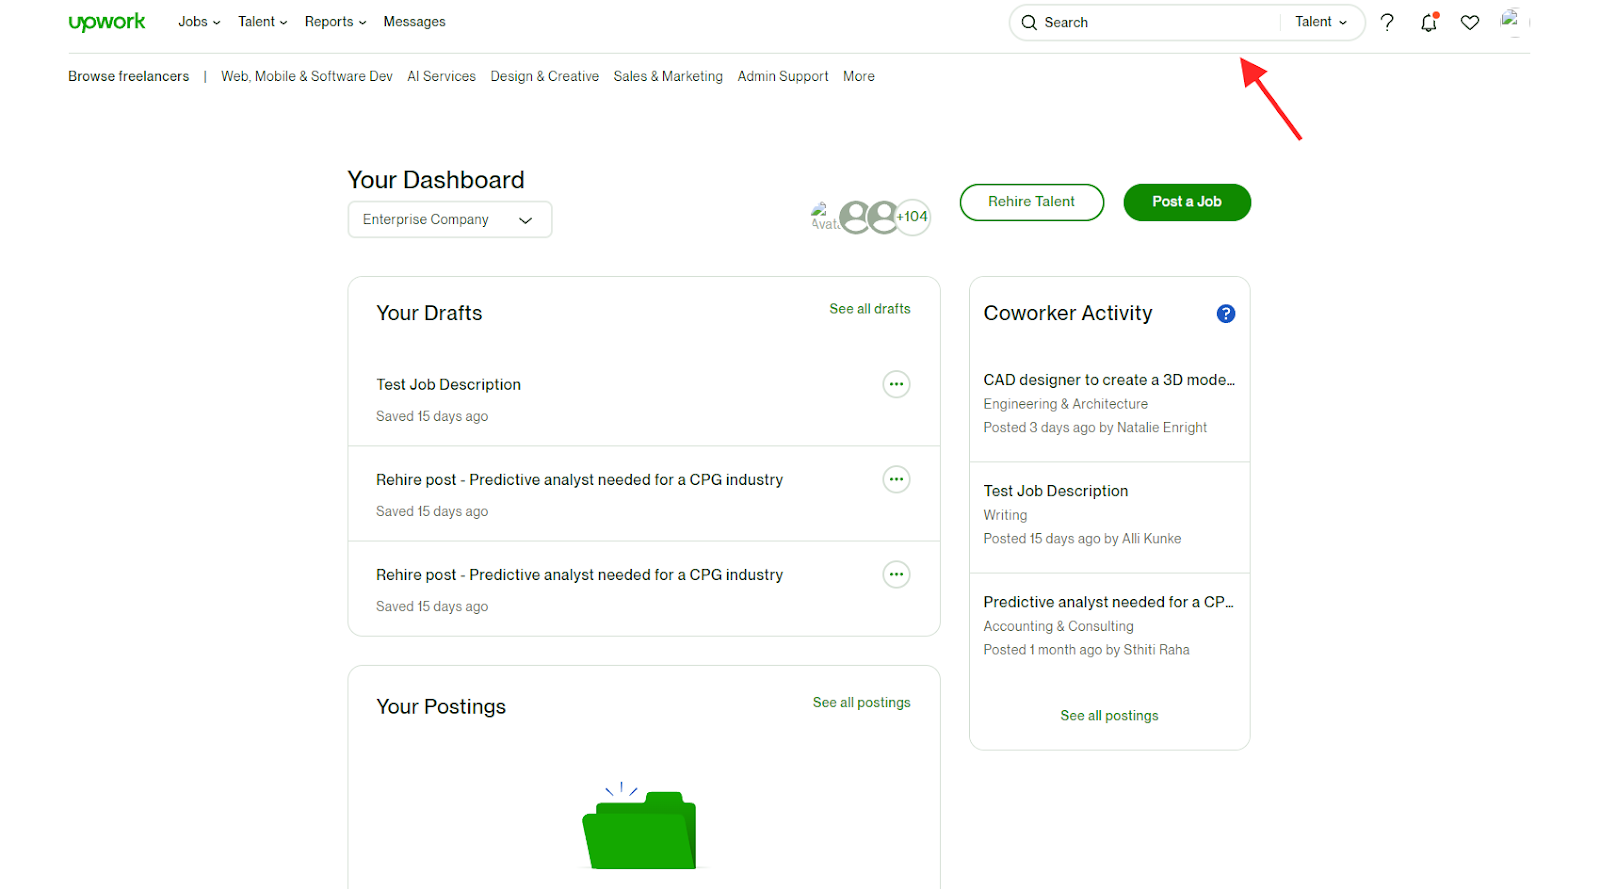Open options for Test Job Description draft
This screenshot has height=889, width=1600.
coord(896,384)
